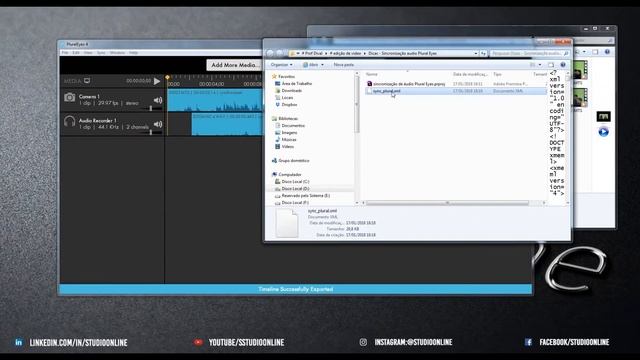640x360 pixels.
Task: Select Computador in the navigation pane
Action: pyautogui.click(x=287, y=174)
